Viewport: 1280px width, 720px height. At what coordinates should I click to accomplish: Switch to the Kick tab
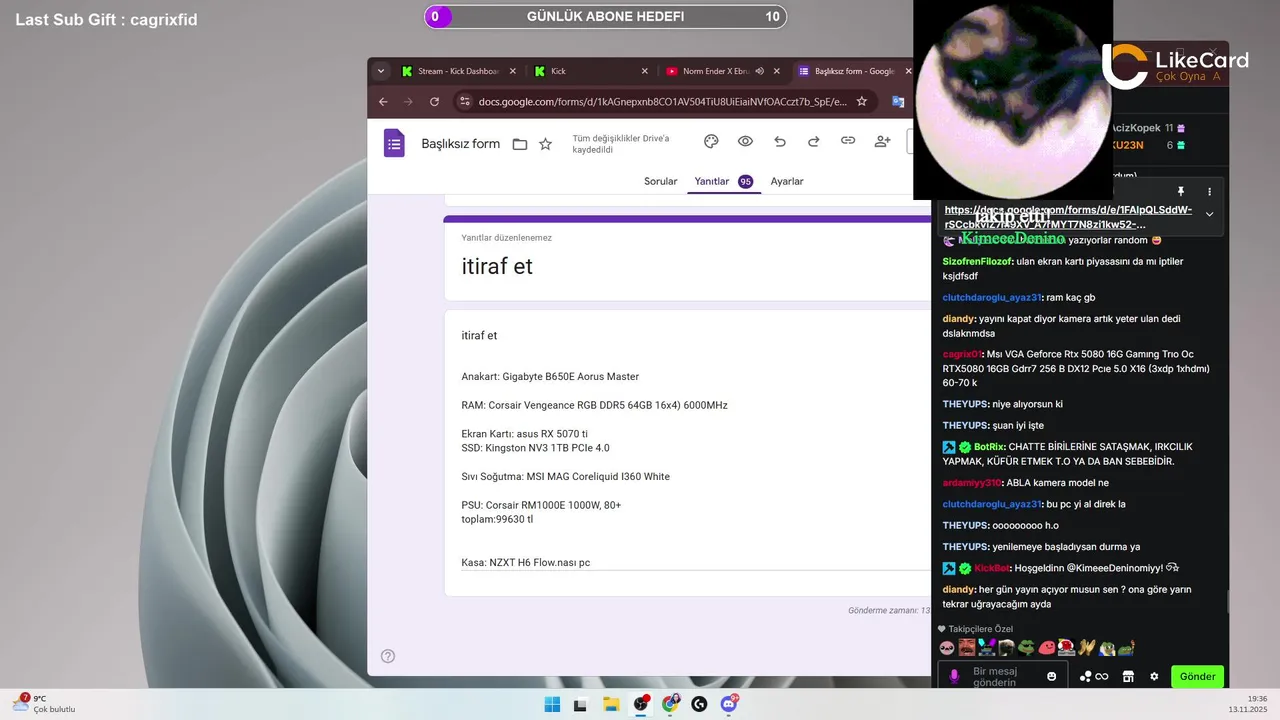tap(590, 71)
